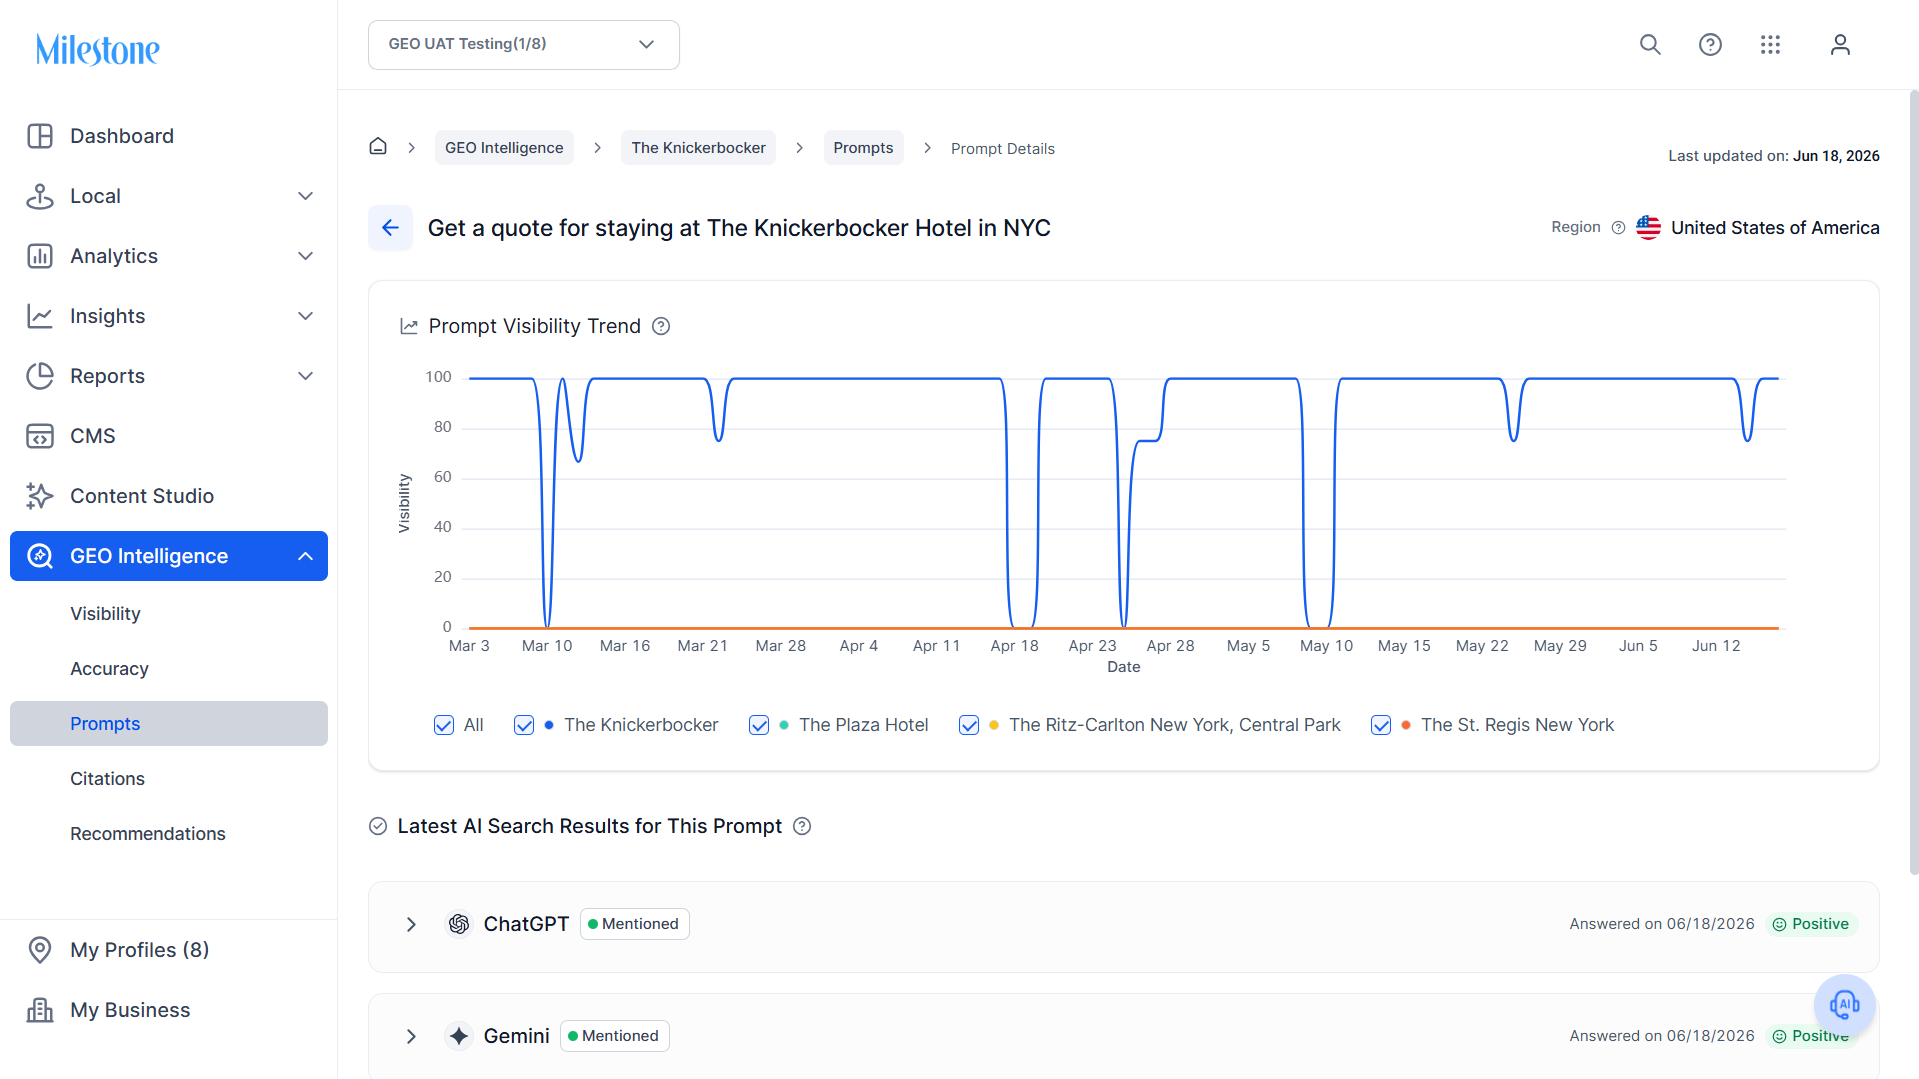Uncheck The Ritz-Carlton New York series checkbox
1919x1079 pixels.
[x=969, y=725]
